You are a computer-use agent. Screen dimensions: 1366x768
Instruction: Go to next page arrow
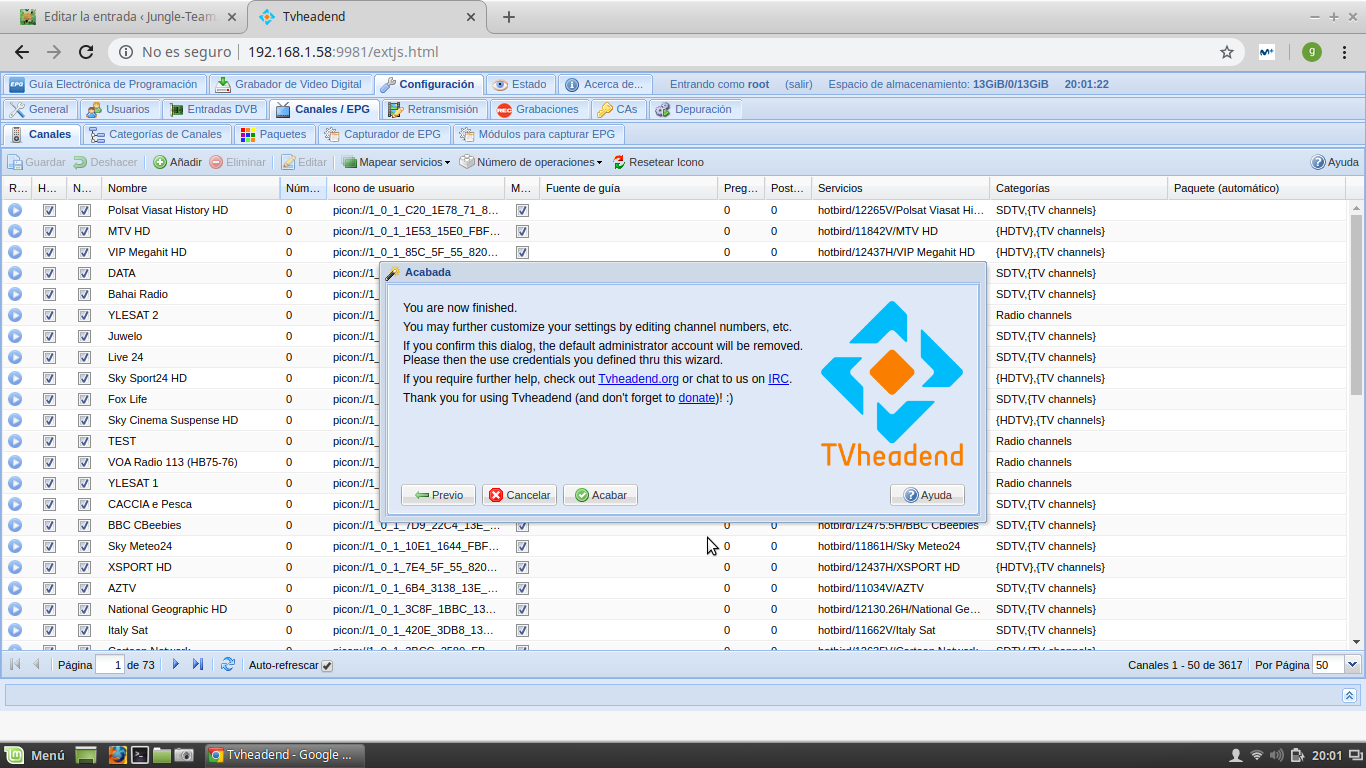pos(176,665)
